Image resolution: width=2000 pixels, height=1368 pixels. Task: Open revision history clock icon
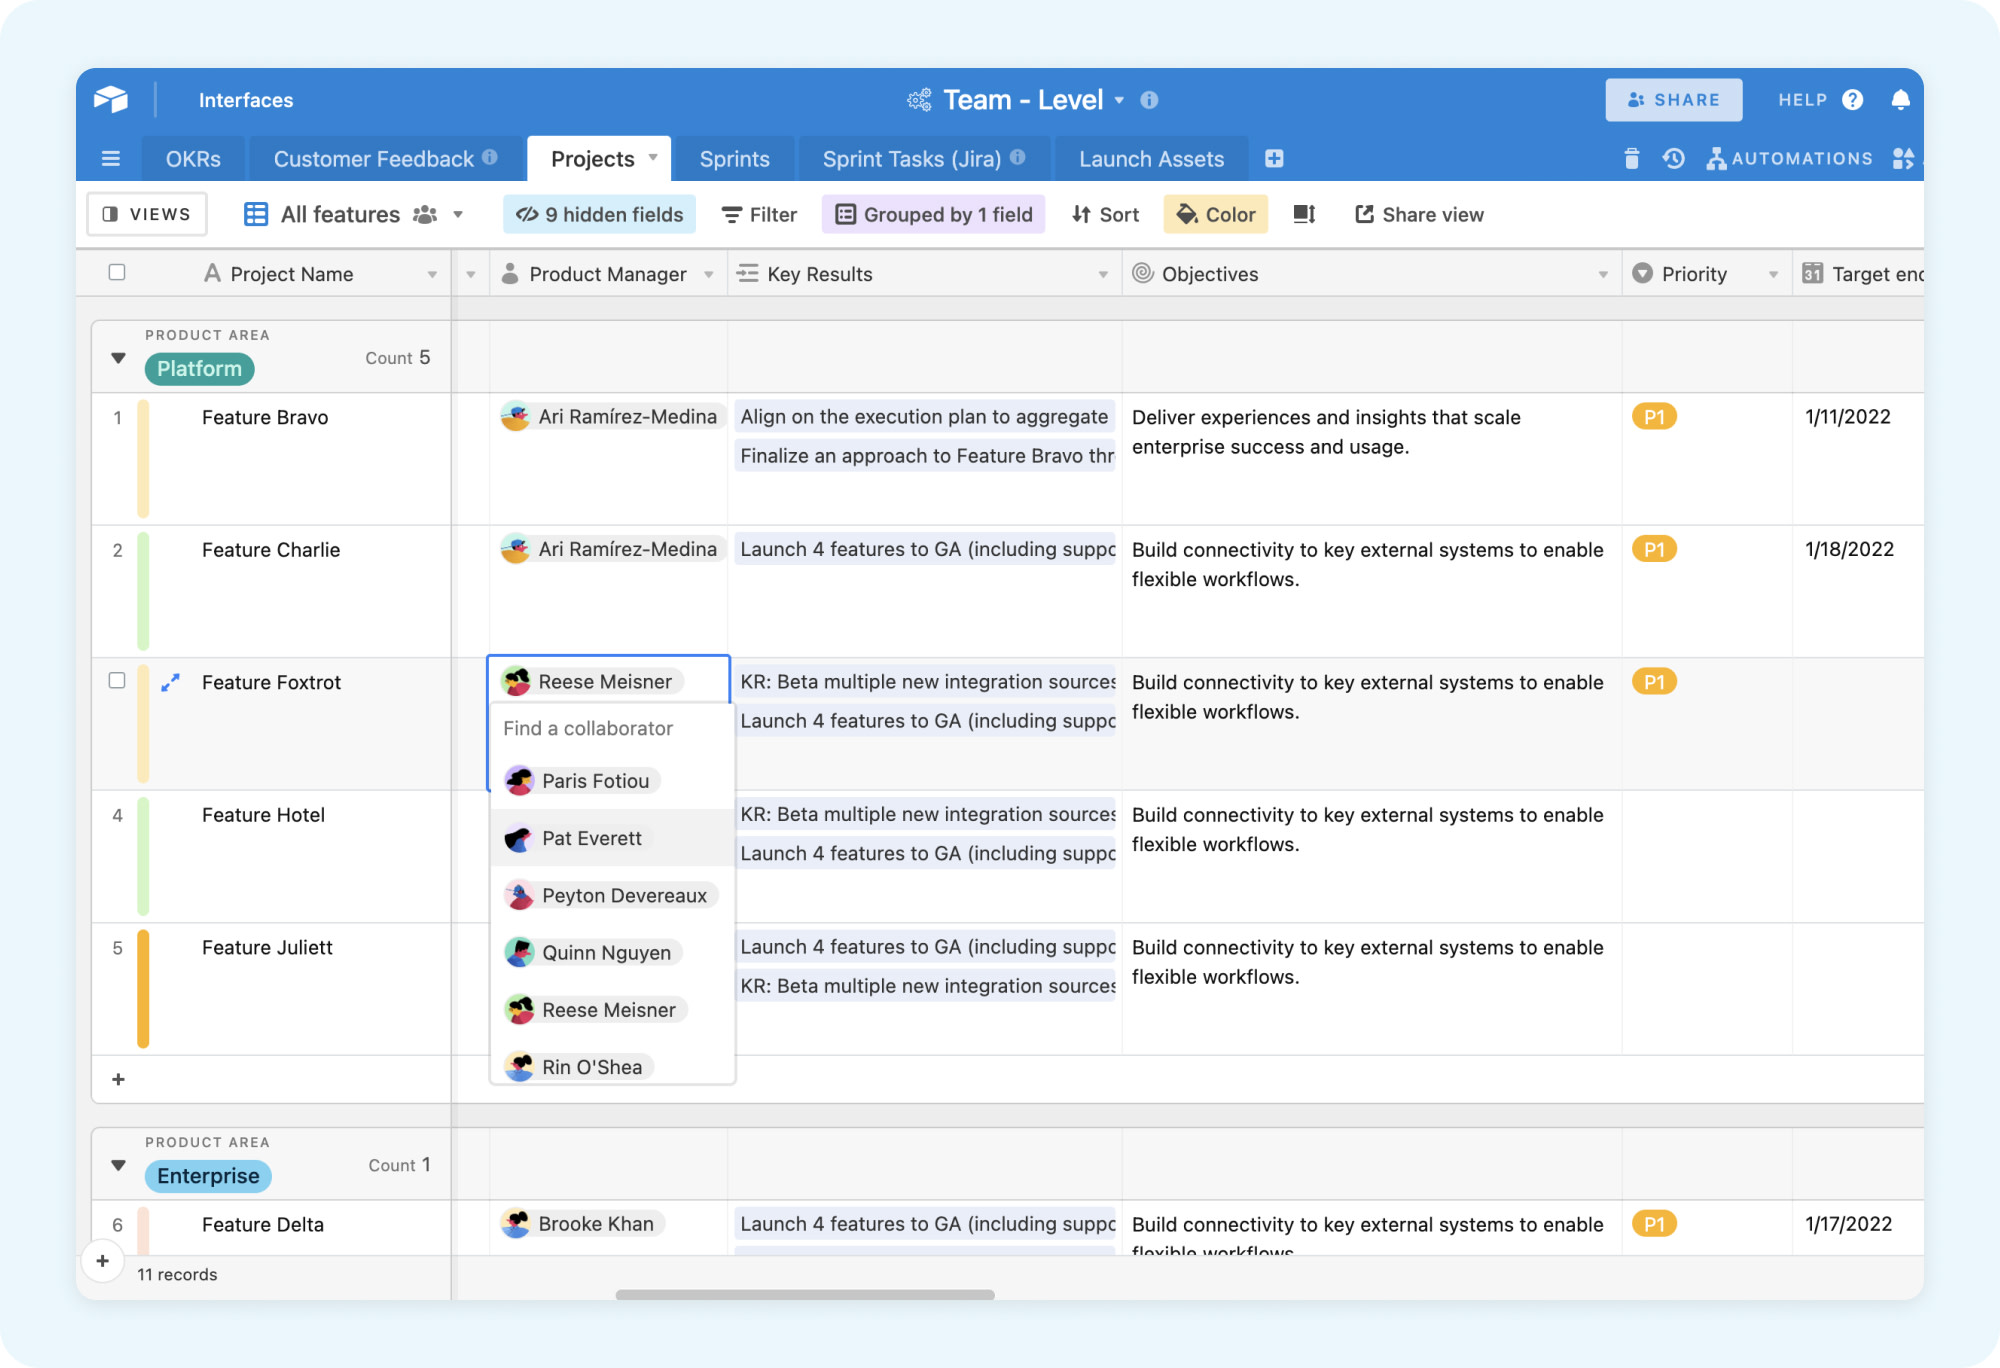click(1673, 159)
